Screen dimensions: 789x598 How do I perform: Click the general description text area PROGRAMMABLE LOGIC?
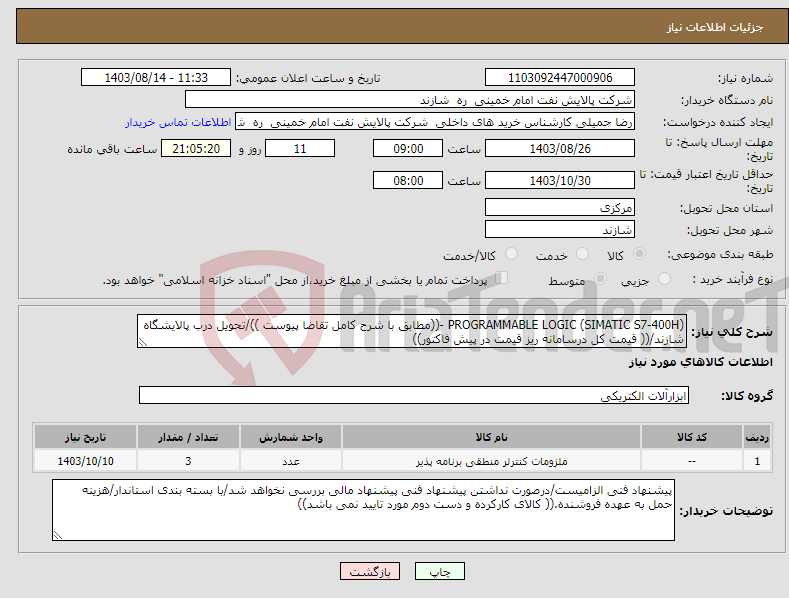pos(412,331)
